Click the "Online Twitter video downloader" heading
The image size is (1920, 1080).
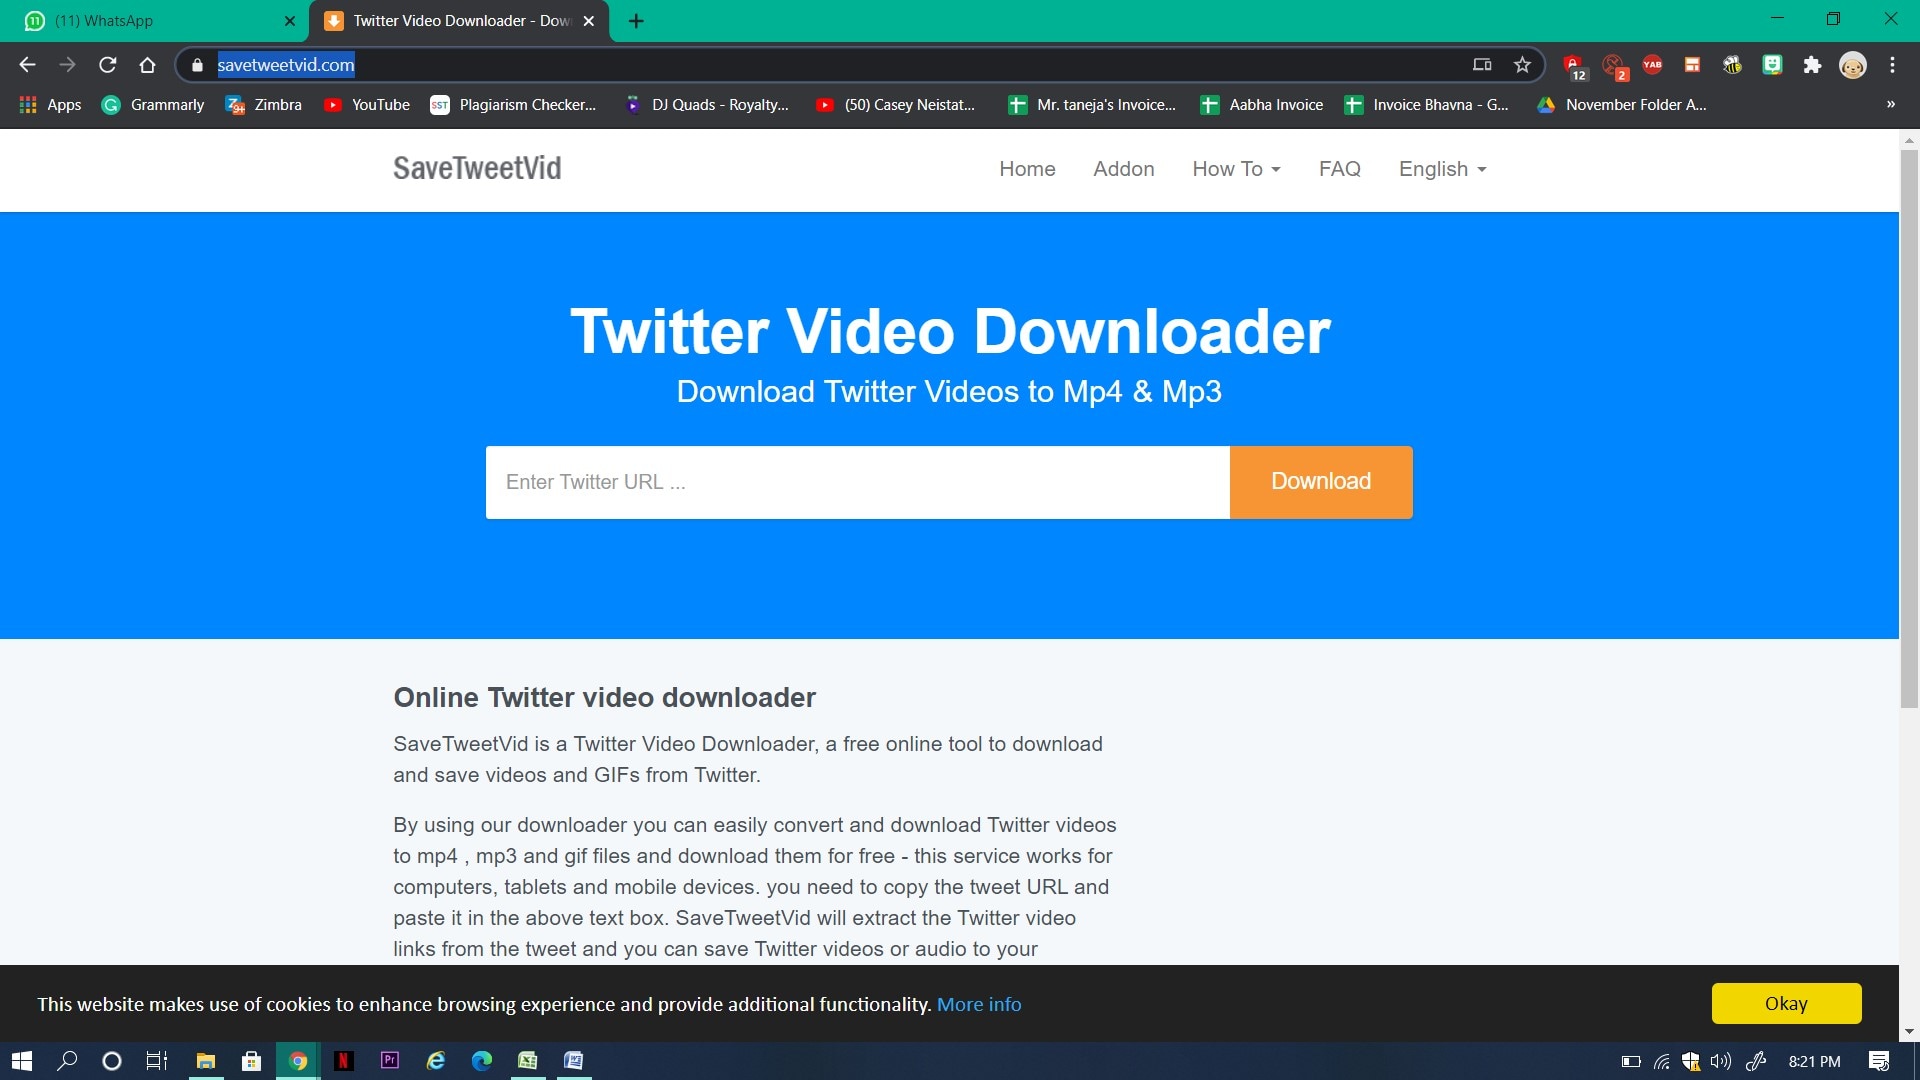(604, 697)
